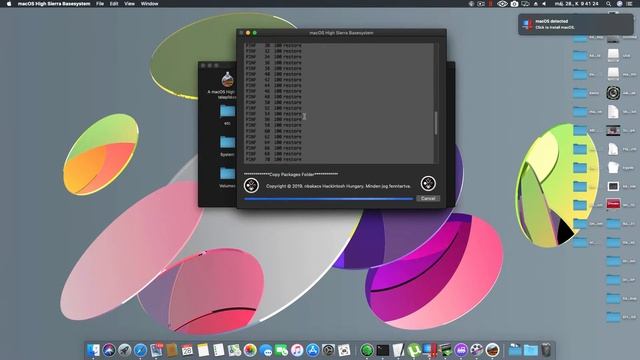The image size is (640, 360).
Task: Open Calendar showing 28 in Dock
Action: [187, 350]
